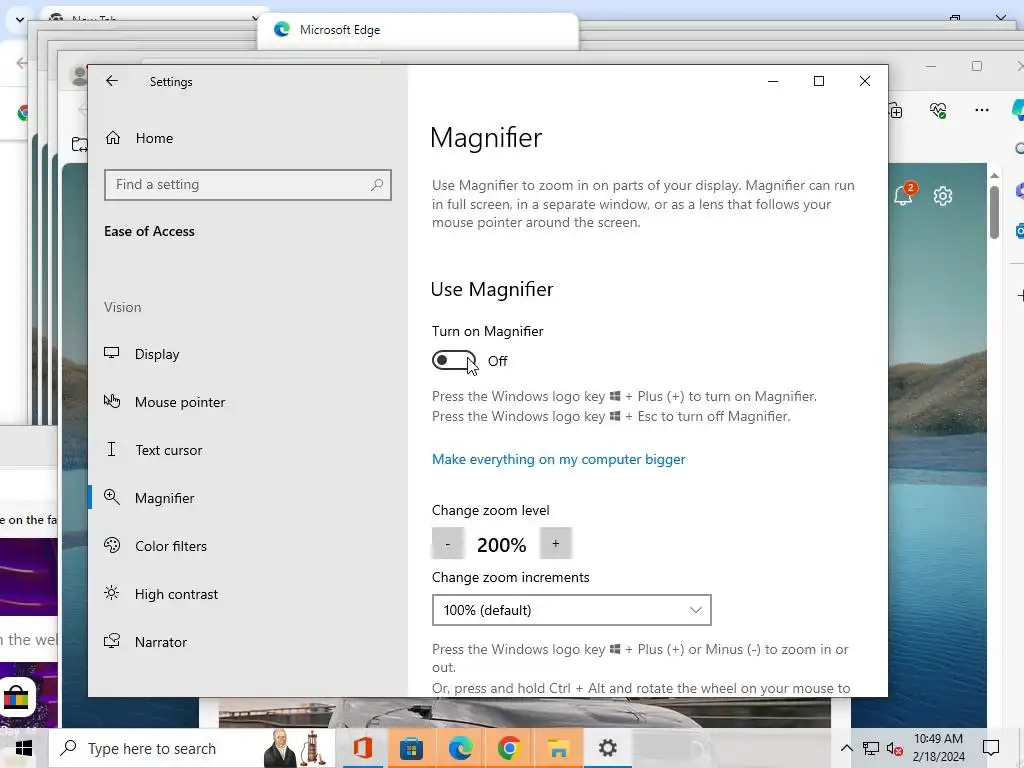Increase zoom level with plus button

tap(556, 543)
